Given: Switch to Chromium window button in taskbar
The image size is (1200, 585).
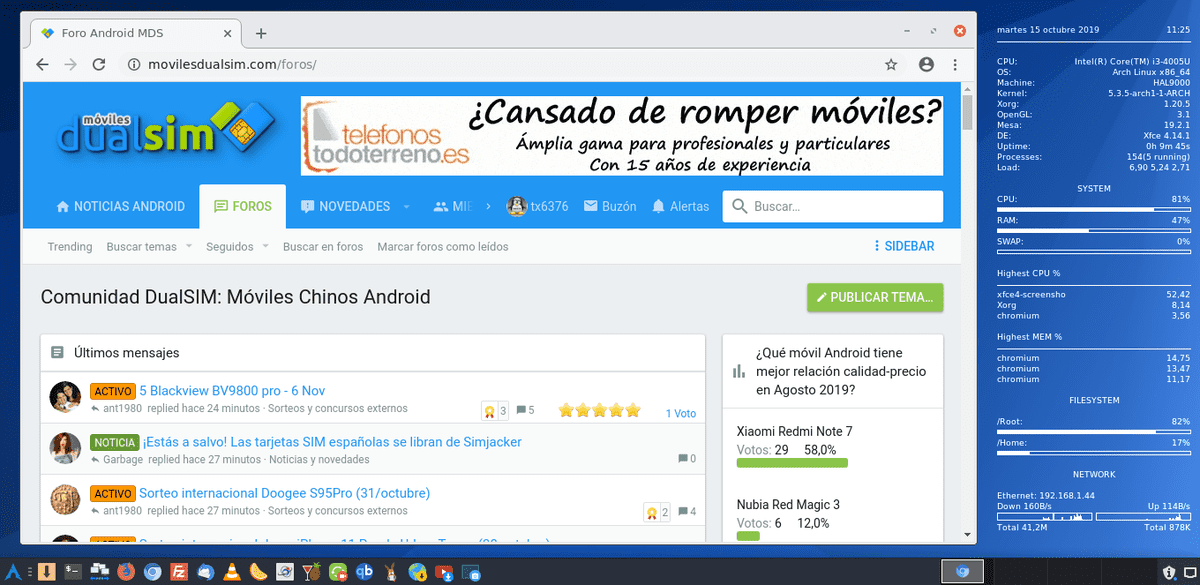Looking at the screenshot, I should point(963,572).
